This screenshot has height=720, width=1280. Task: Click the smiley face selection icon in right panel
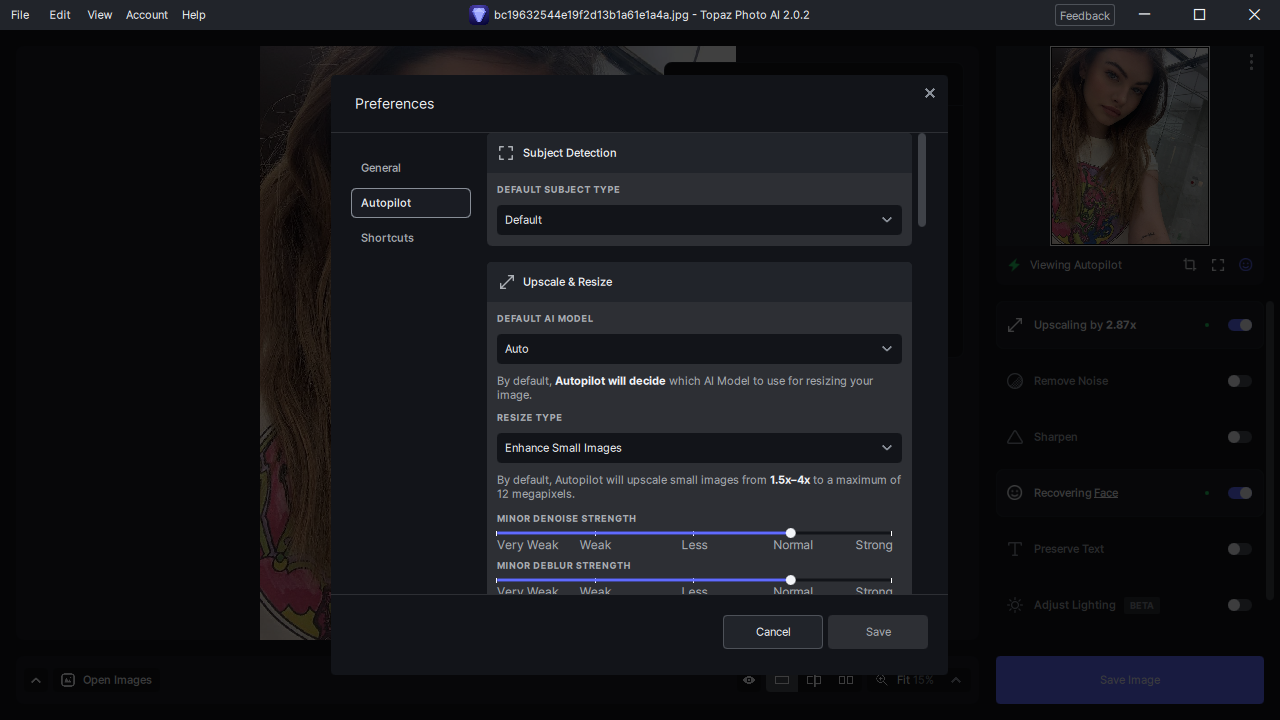click(1246, 265)
